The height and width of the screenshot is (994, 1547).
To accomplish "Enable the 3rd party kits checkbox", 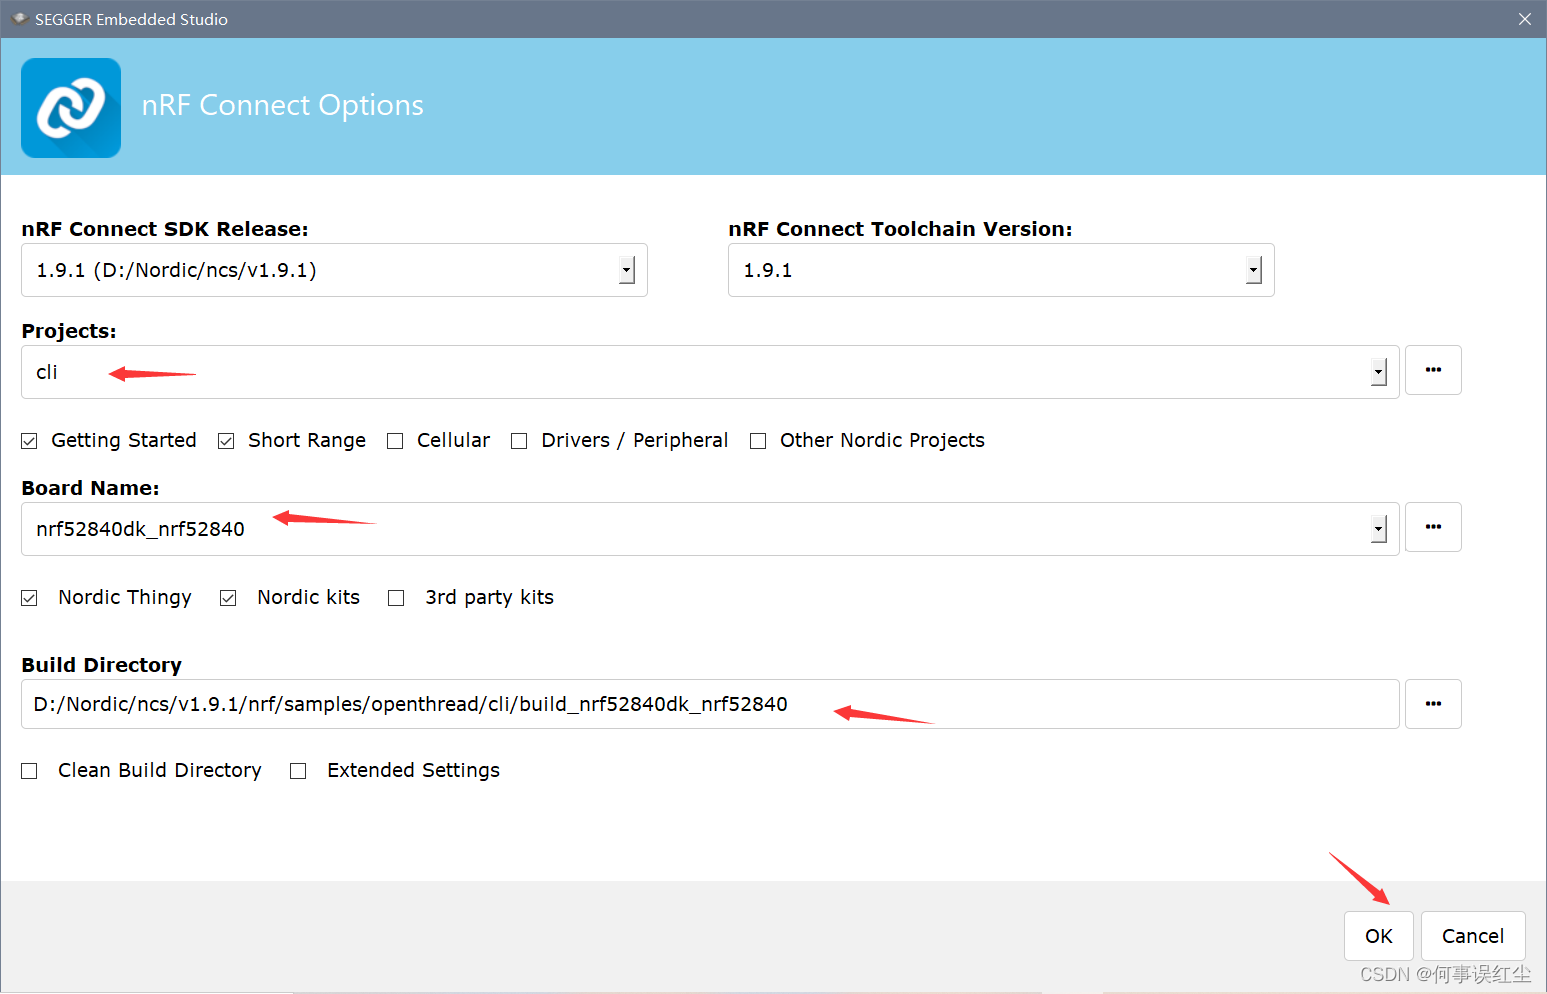I will pos(396,598).
